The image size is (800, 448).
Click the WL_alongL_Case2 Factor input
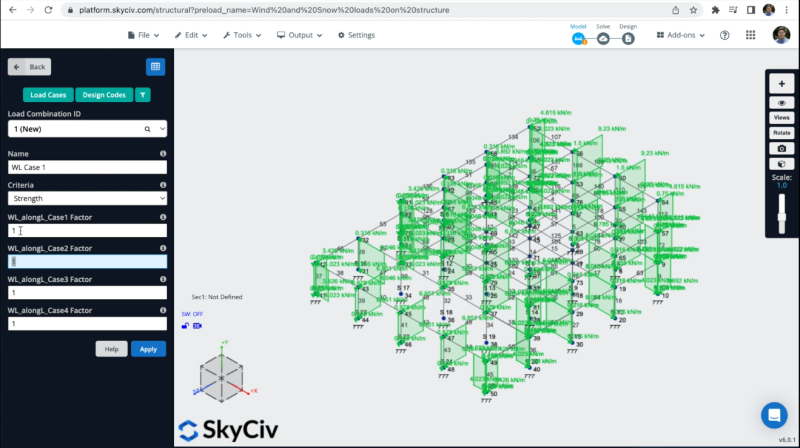tap(87, 261)
